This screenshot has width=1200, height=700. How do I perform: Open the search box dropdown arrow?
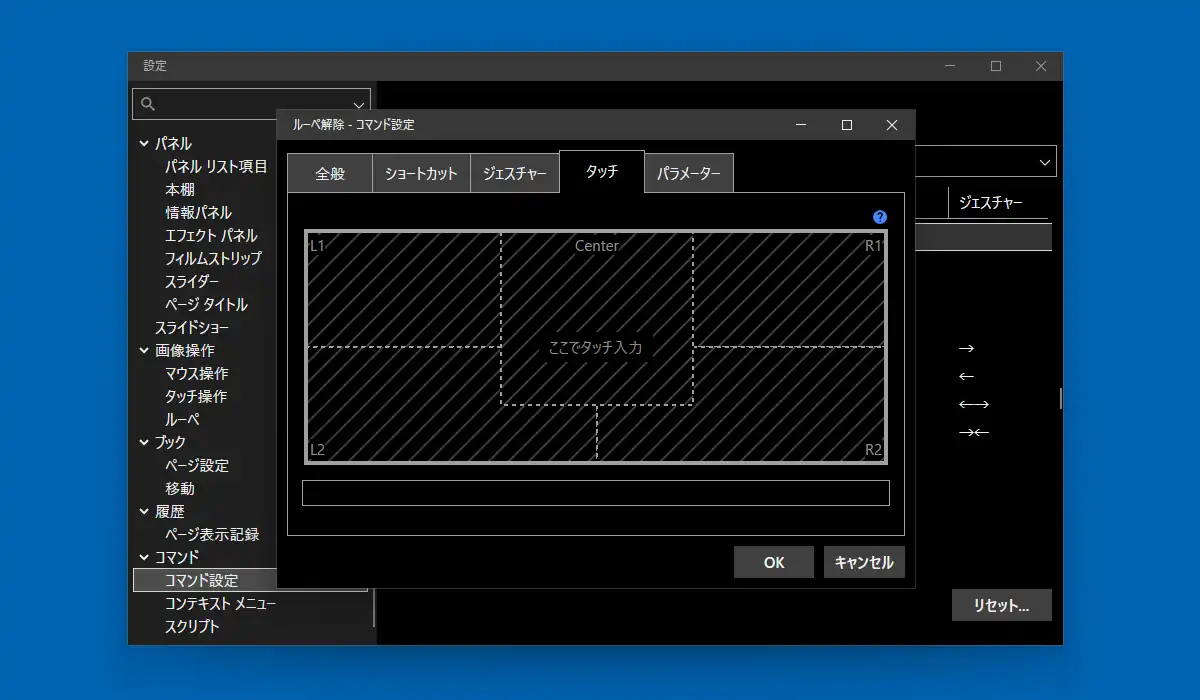pyautogui.click(x=359, y=104)
